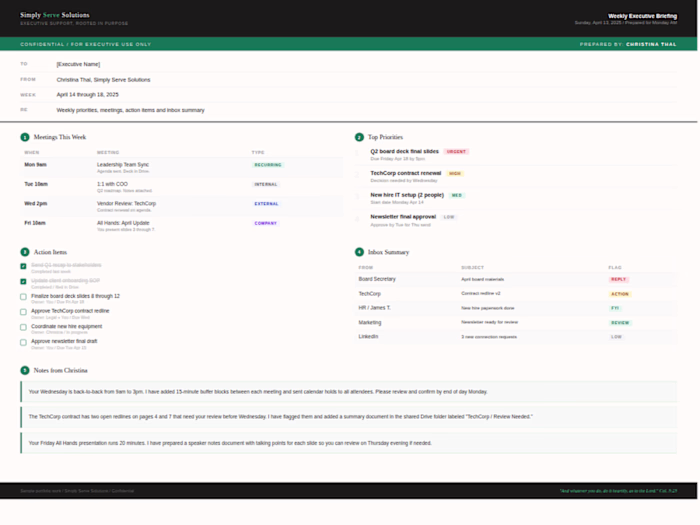Image resolution: width=700 pixels, height=525 pixels.
Task: Click the number 5 badge beside Notes from Christina
Action: click(x=25, y=371)
